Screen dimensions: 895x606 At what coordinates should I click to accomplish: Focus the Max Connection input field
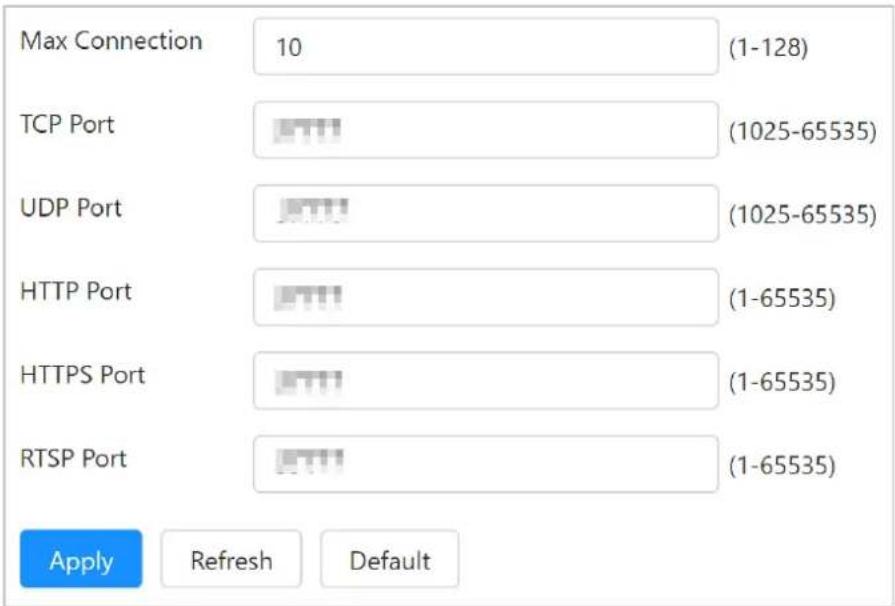coord(486,46)
